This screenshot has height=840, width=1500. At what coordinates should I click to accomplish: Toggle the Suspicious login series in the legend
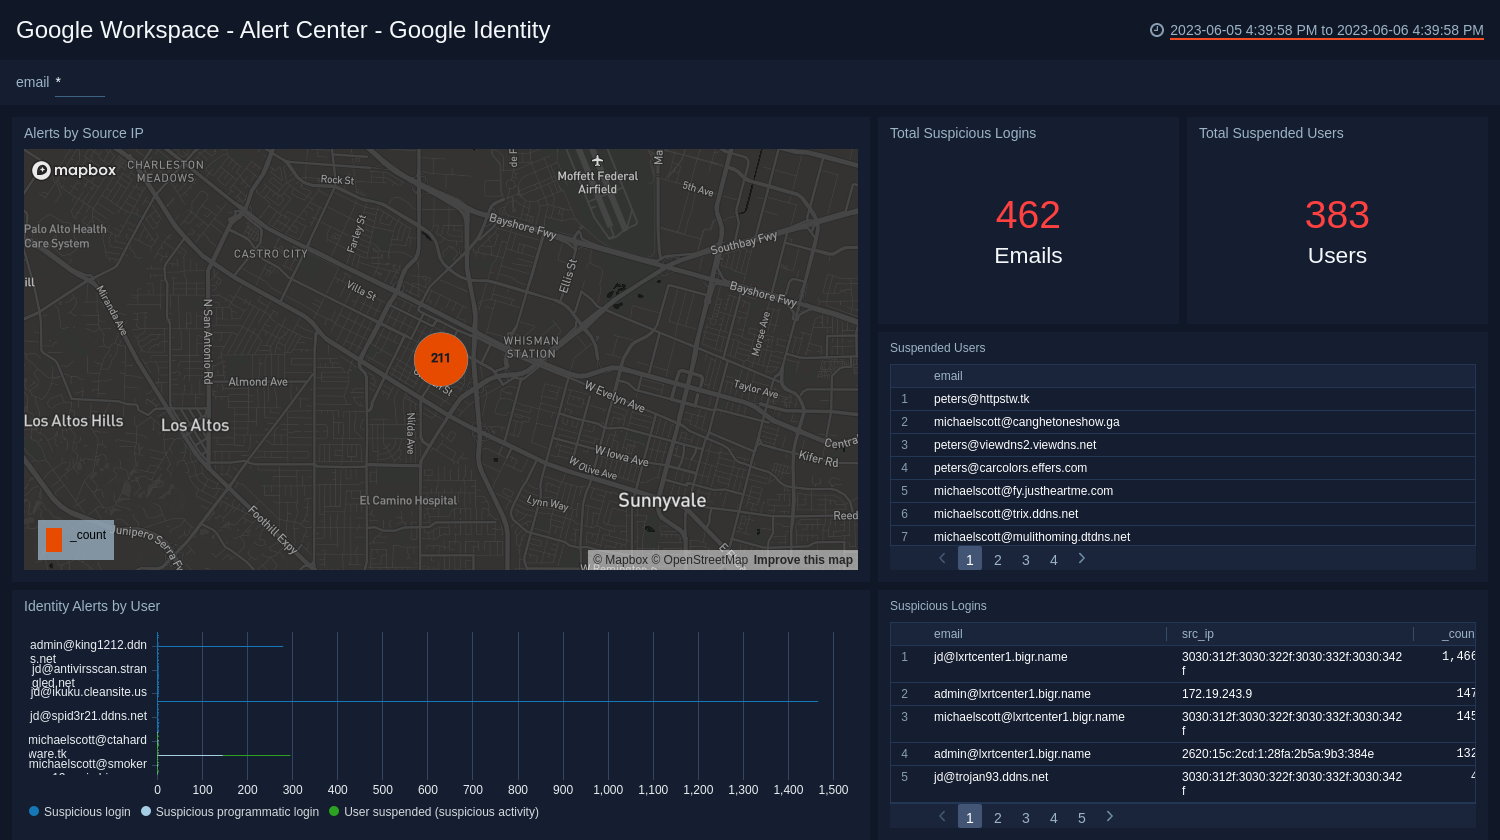point(78,811)
